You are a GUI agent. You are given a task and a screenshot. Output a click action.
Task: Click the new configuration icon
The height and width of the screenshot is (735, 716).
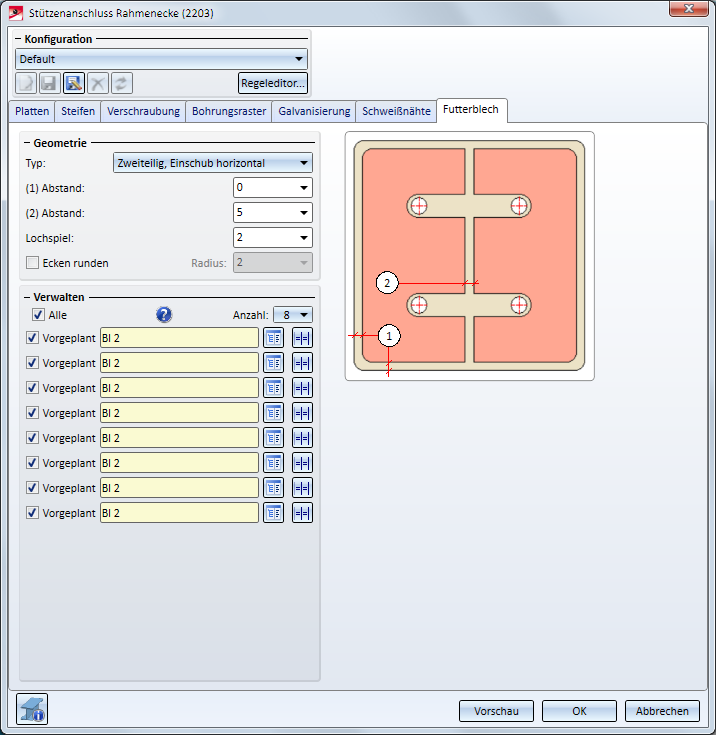click(26, 83)
